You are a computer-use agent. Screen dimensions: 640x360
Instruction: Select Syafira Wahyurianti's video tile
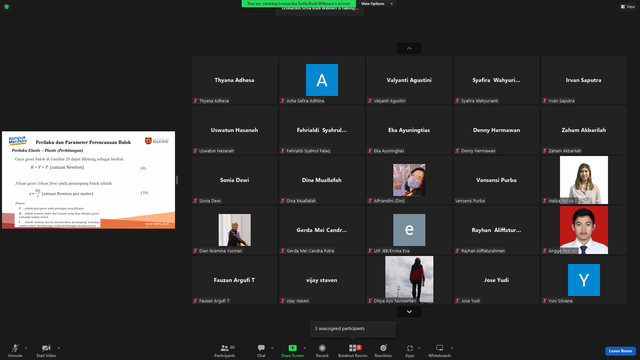[496, 80]
